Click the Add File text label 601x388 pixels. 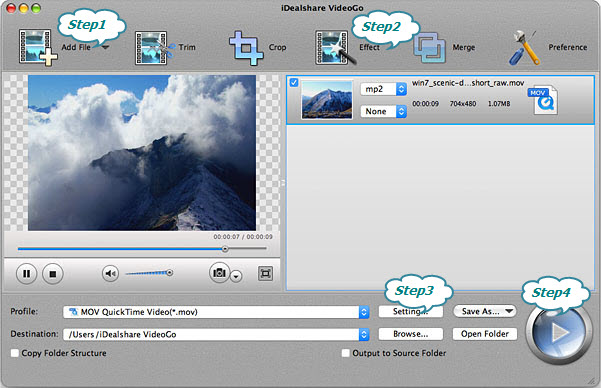pyautogui.click(x=76, y=47)
